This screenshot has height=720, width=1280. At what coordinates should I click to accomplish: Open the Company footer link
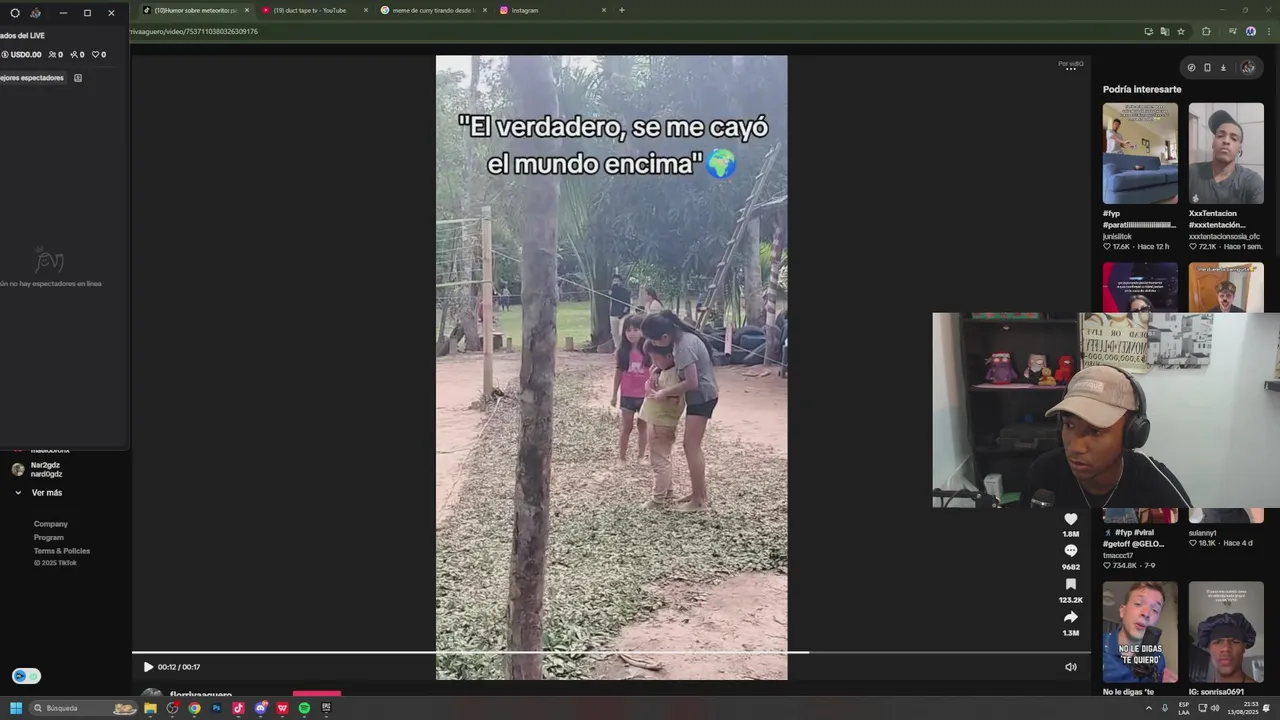51,524
